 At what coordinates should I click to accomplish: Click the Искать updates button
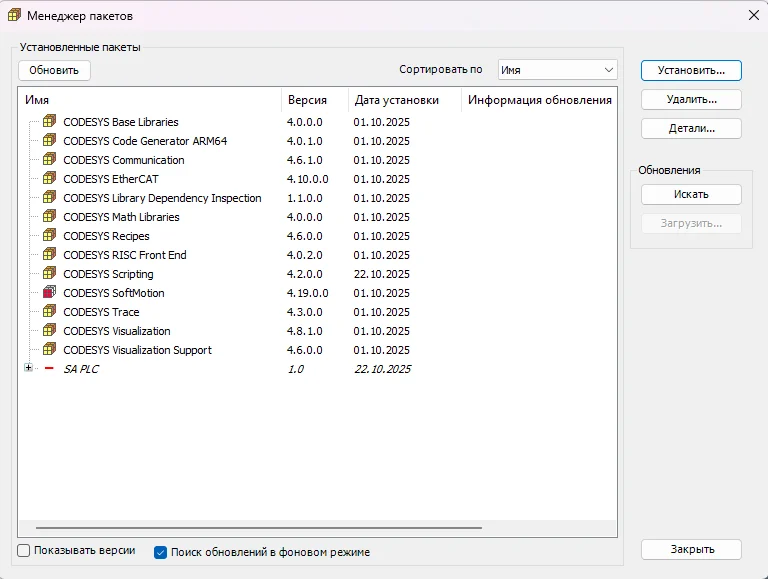point(691,194)
